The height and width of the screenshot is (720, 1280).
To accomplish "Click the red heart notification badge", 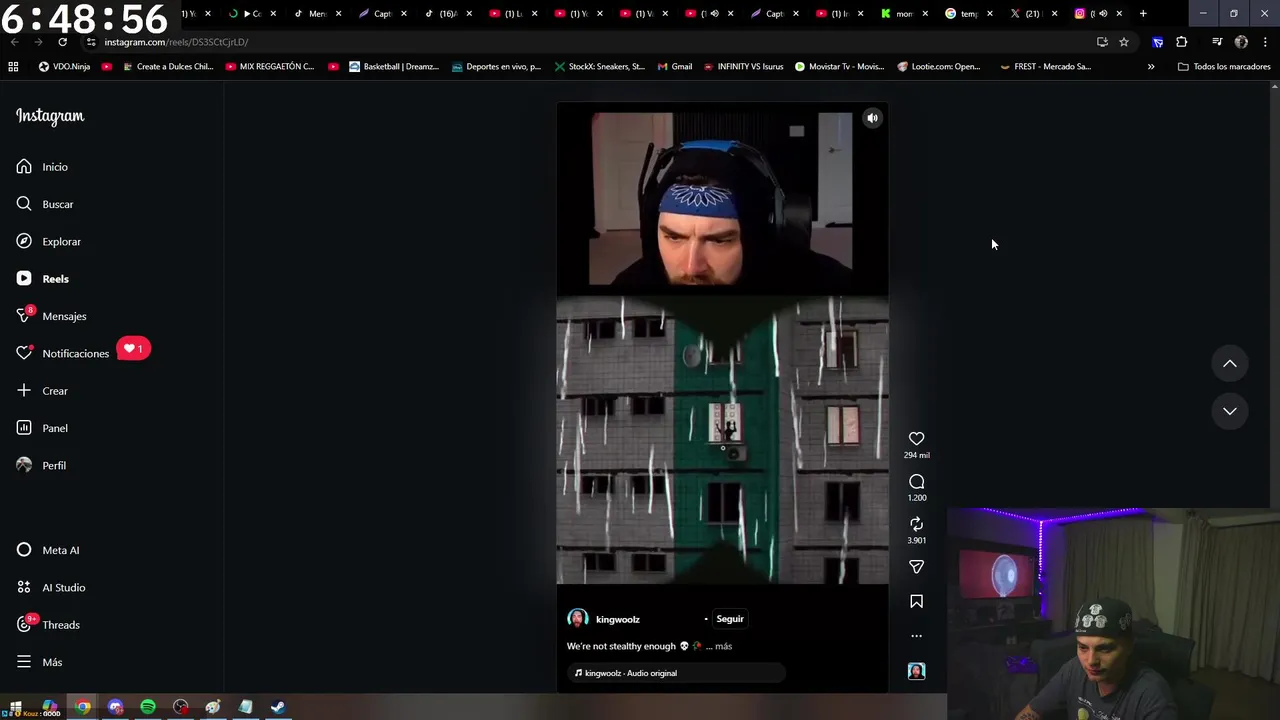I will point(133,349).
